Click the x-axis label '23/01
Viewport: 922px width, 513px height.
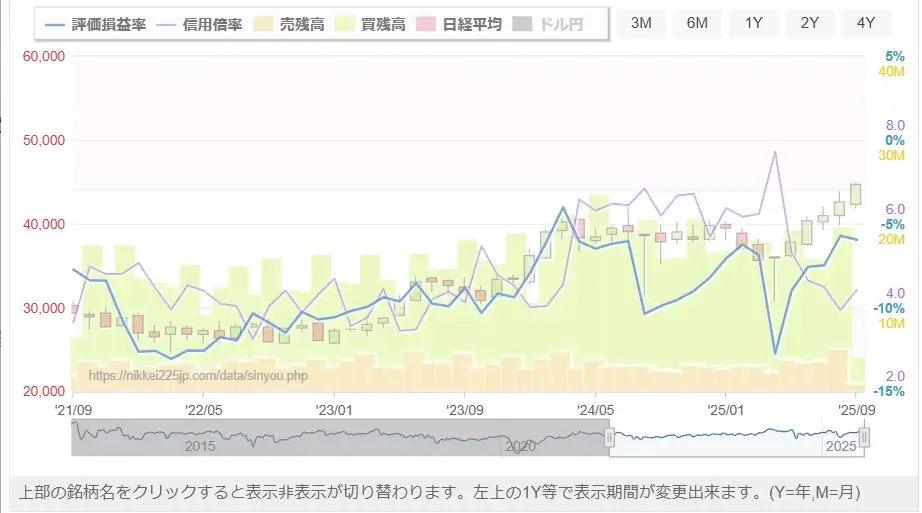point(334,410)
